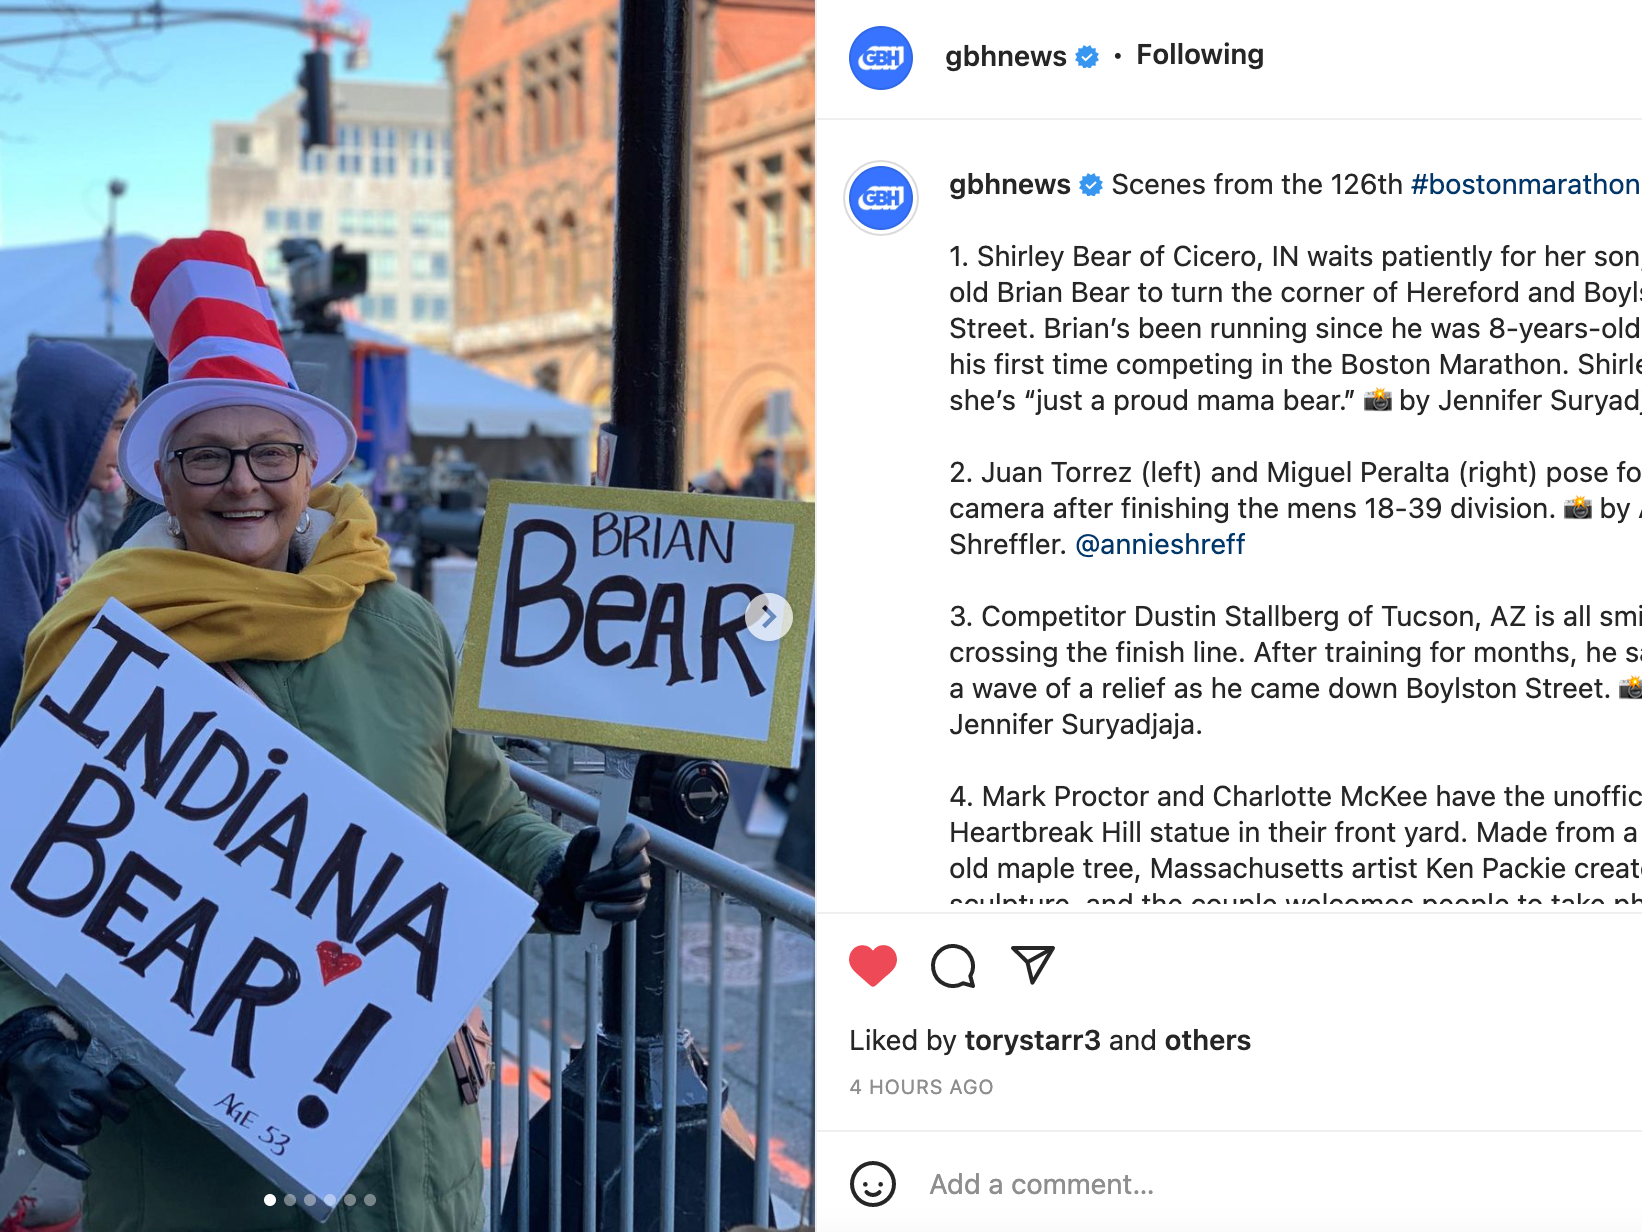Image resolution: width=1642 pixels, height=1232 pixels.
Task: Open torystarr3 profile from likes
Action: click(1032, 1040)
